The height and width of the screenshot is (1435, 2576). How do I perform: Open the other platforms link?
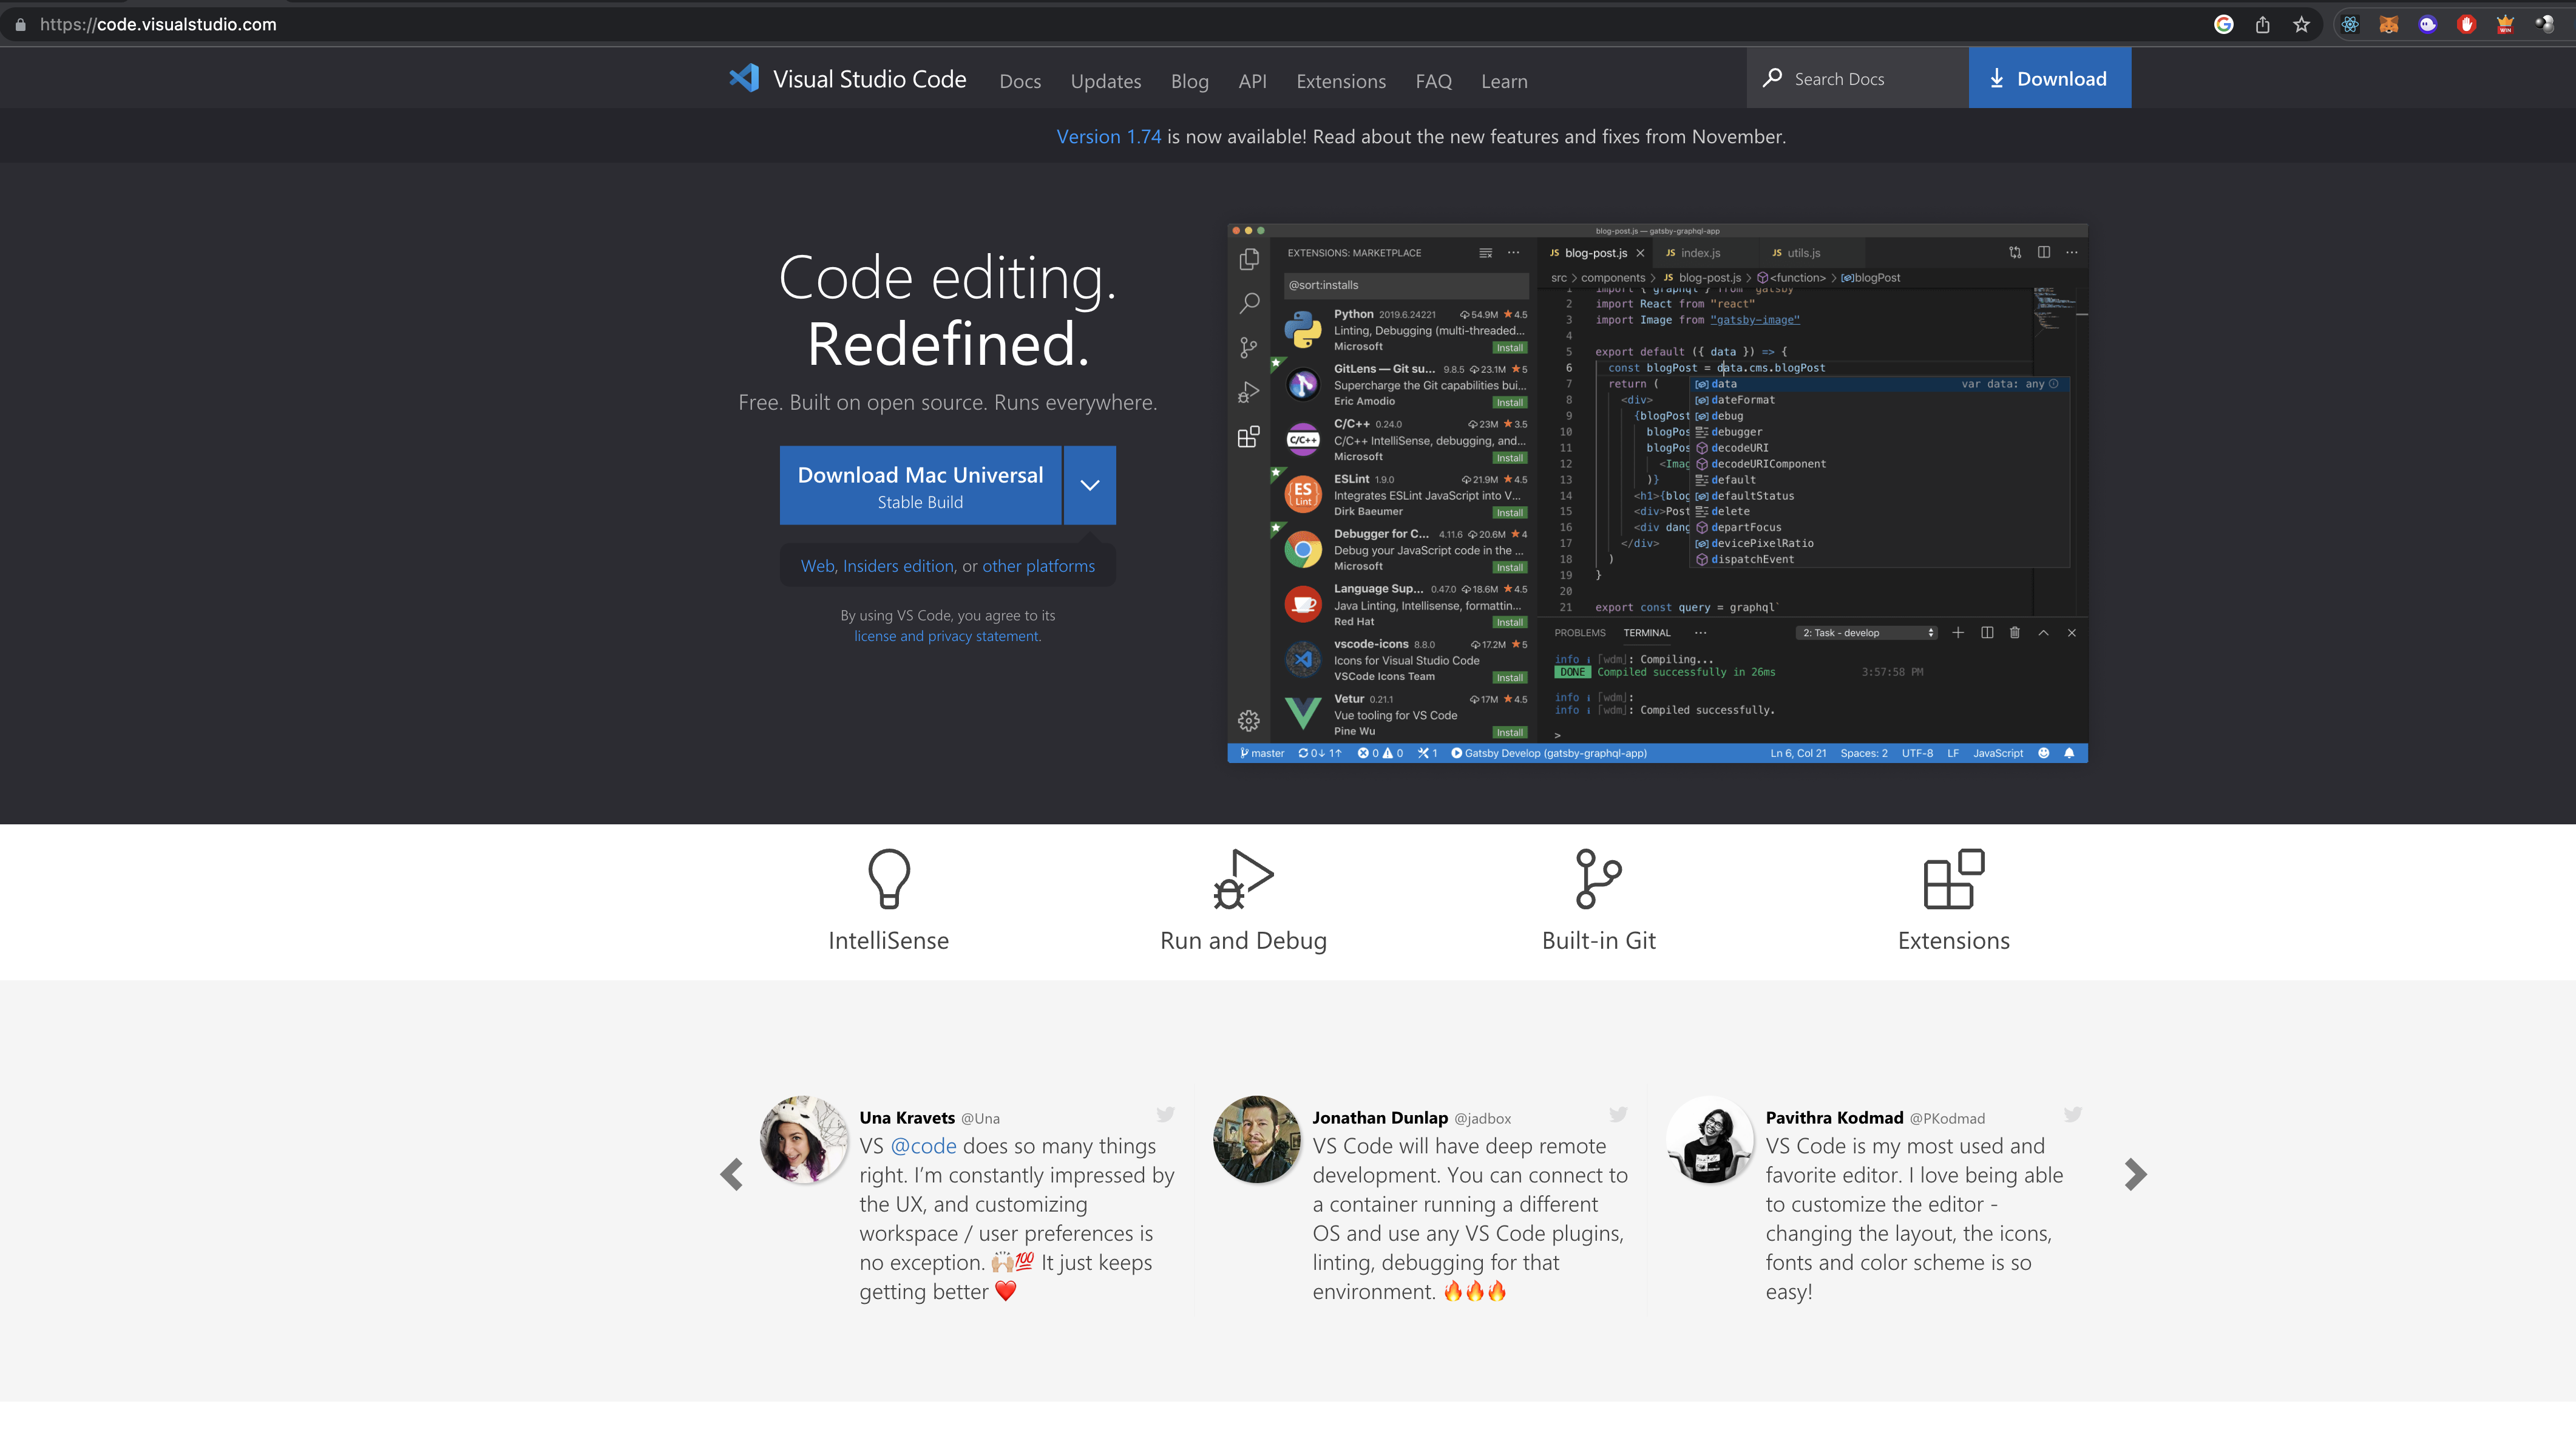pyautogui.click(x=1038, y=566)
